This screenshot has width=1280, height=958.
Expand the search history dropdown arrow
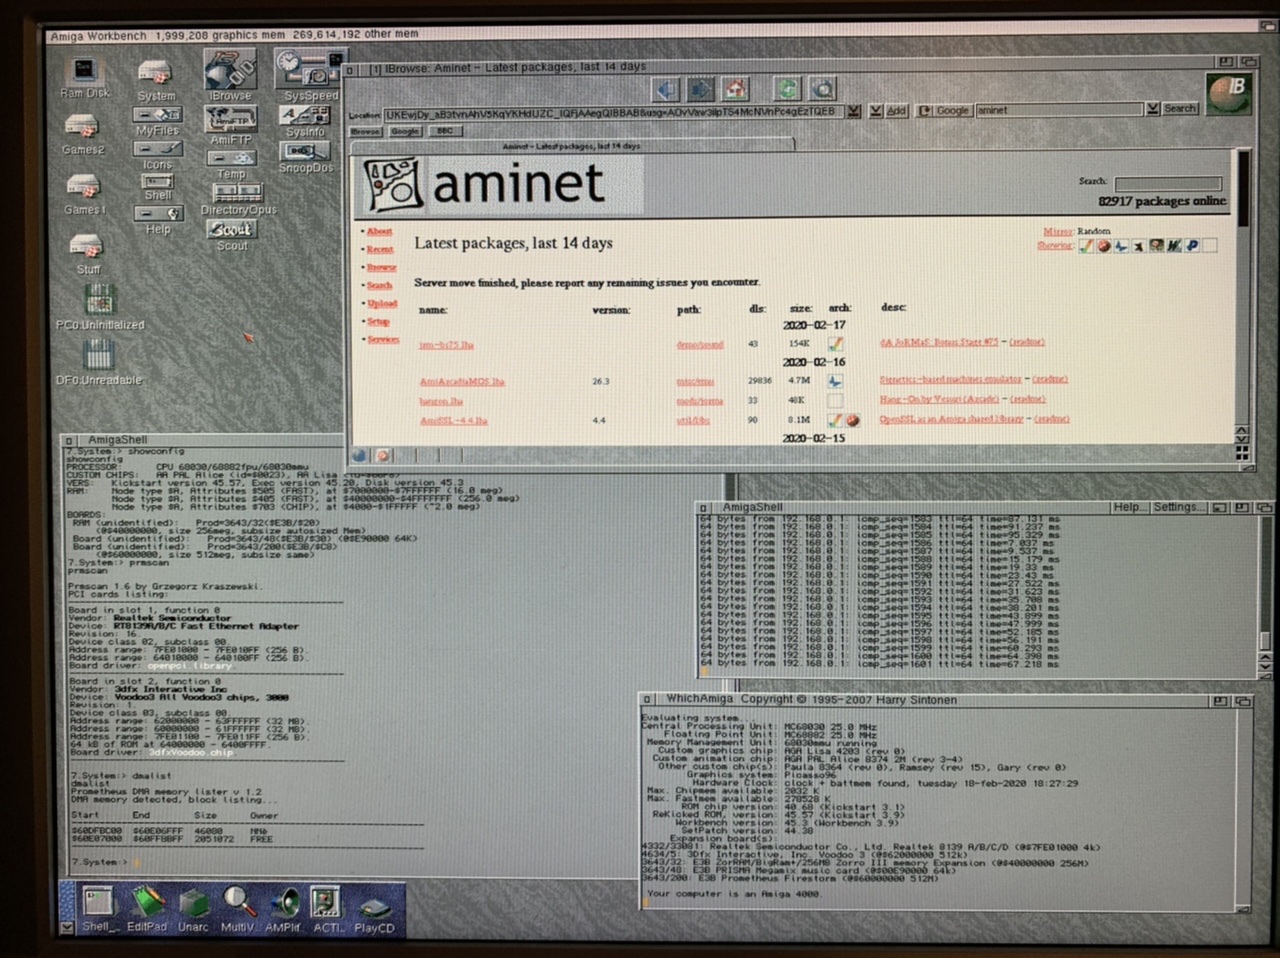pyautogui.click(x=1152, y=109)
